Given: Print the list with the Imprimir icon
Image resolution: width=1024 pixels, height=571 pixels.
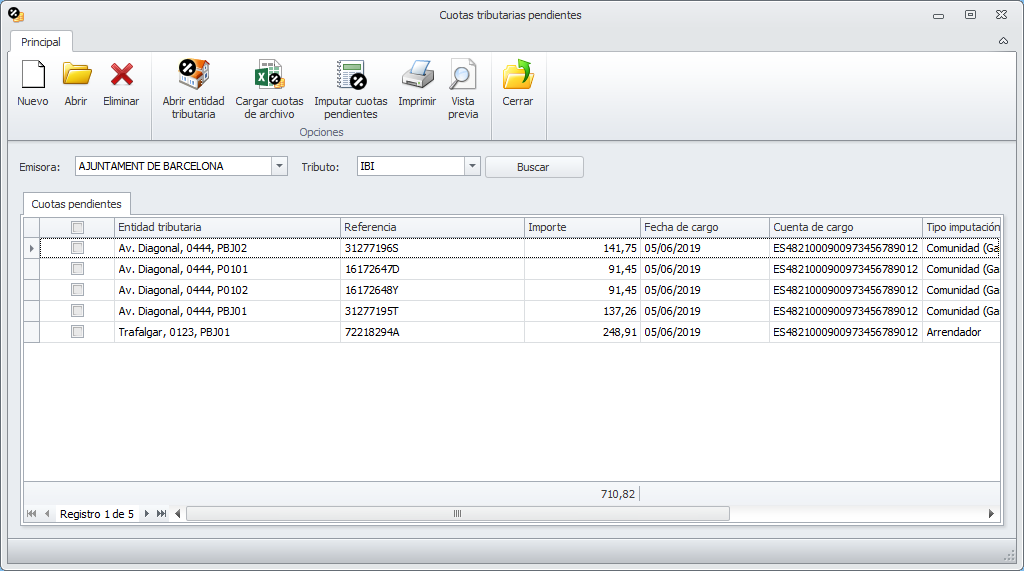Looking at the screenshot, I should click(417, 76).
